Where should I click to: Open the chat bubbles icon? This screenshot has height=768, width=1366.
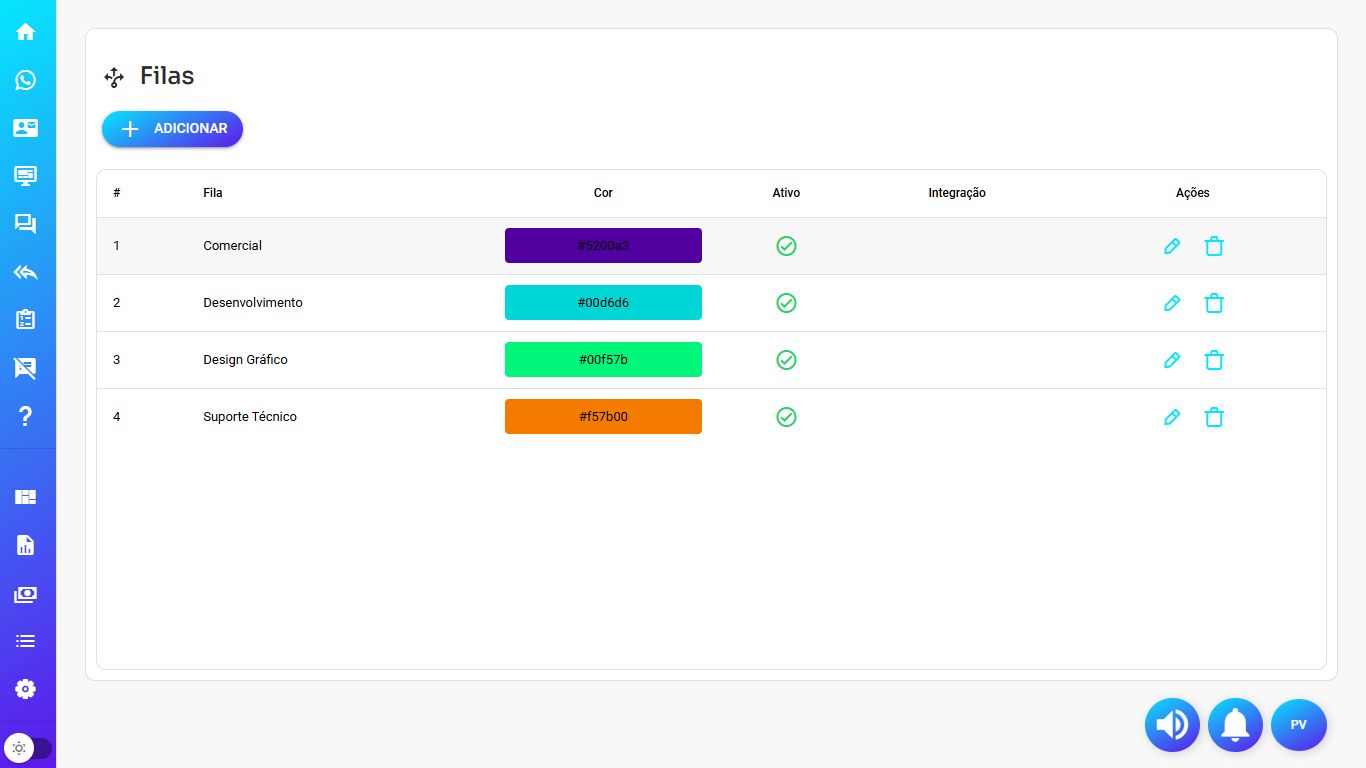click(25, 224)
